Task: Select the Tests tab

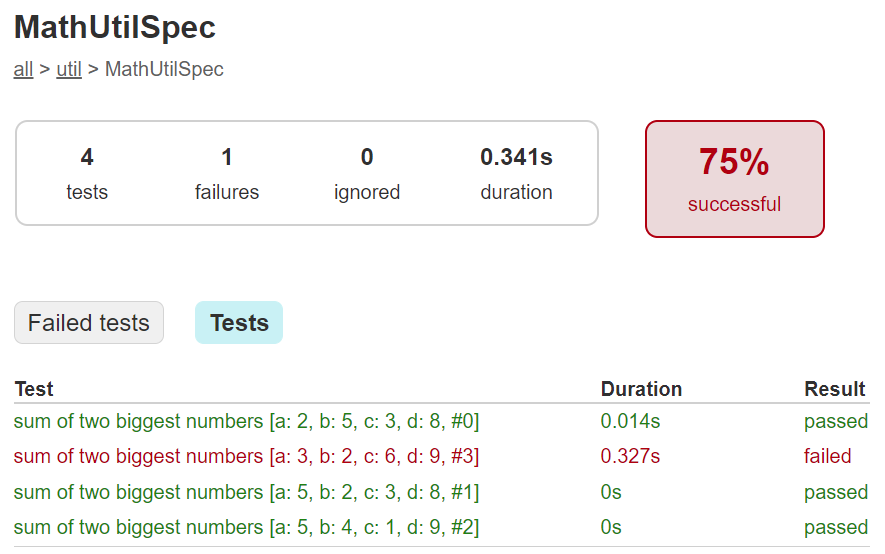Action: pyautogui.click(x=239, y=323)
